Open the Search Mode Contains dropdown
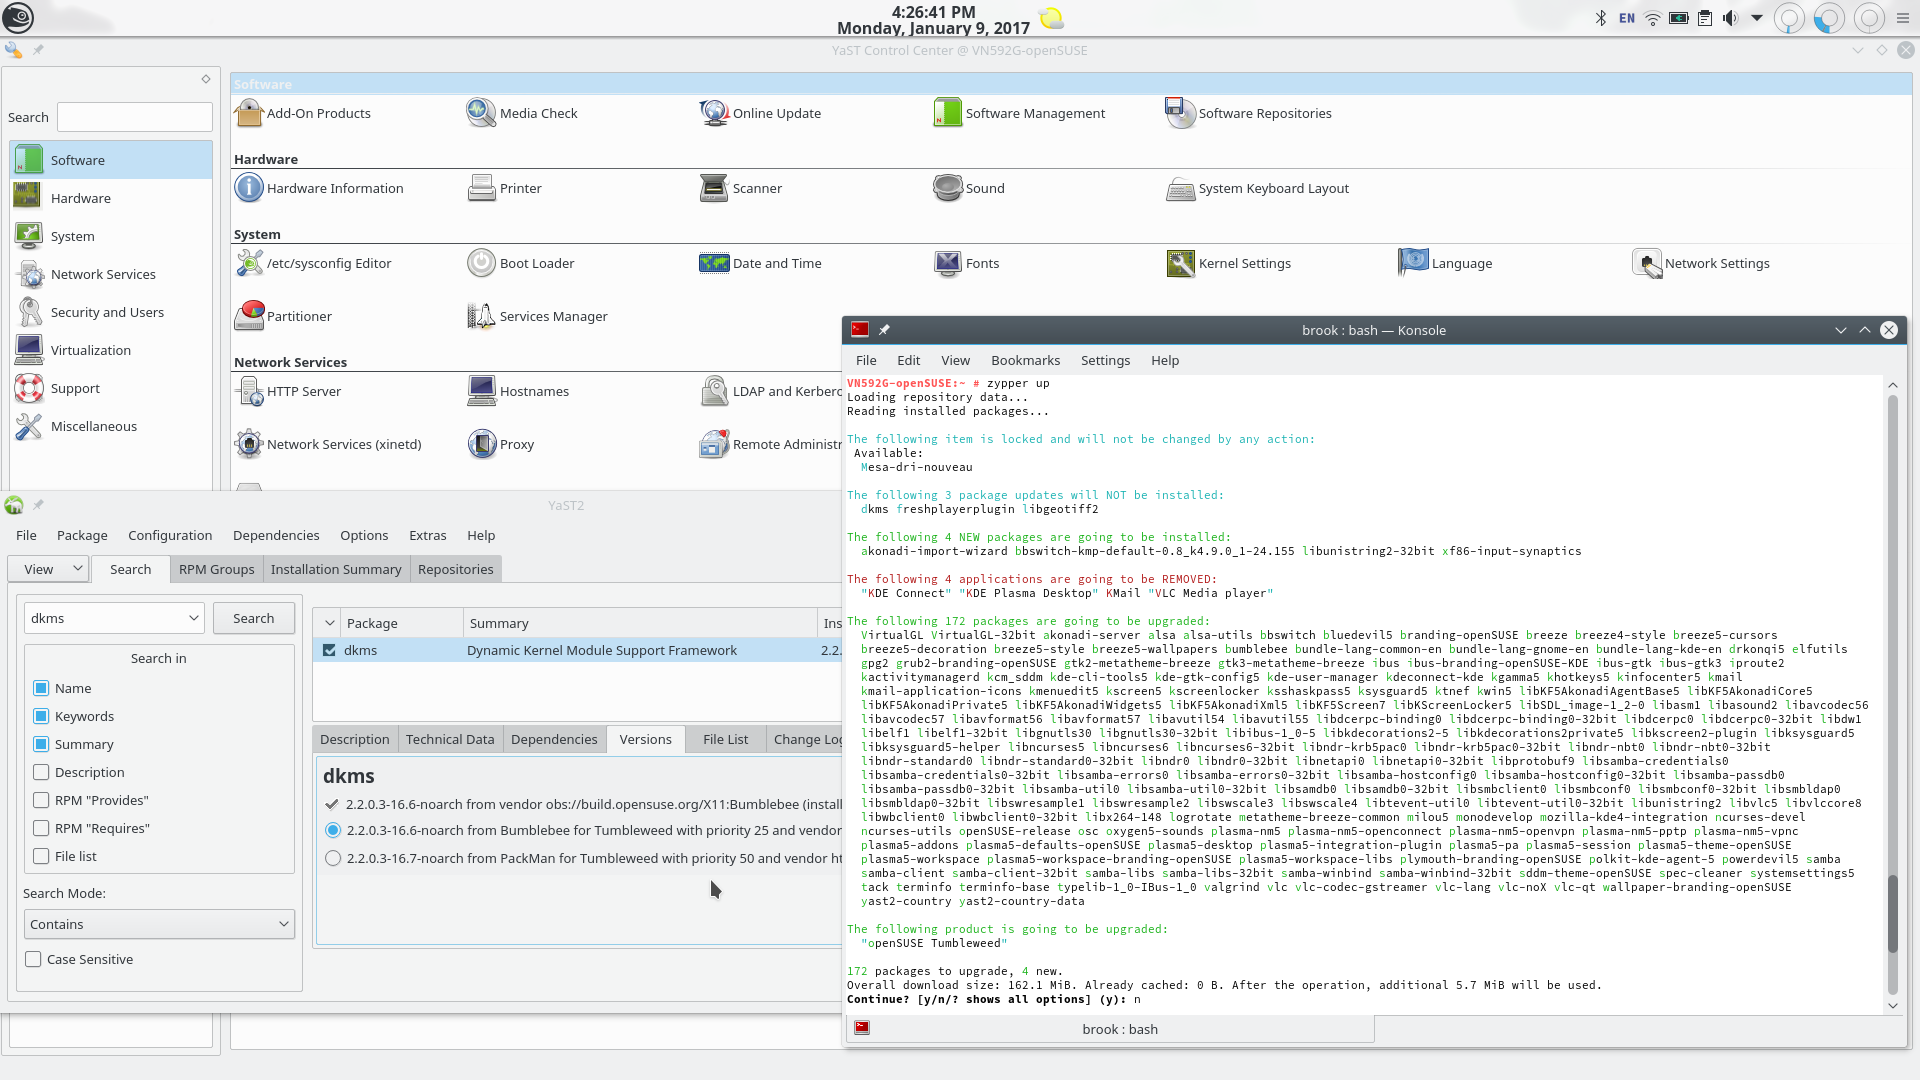 159,924
